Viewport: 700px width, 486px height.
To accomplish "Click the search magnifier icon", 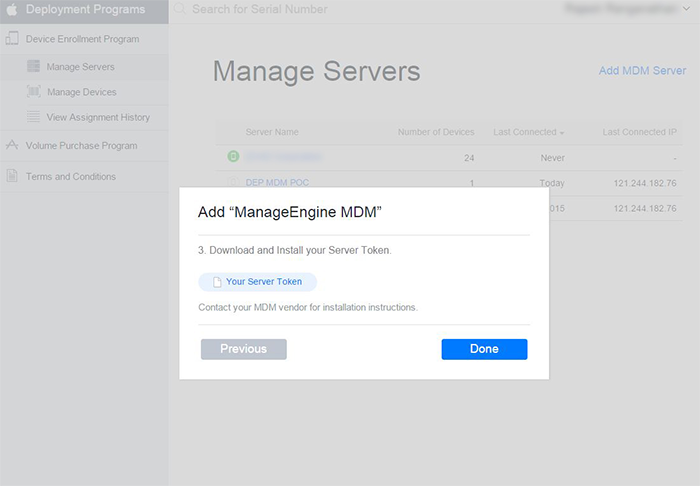I will (x=180, y=9).
